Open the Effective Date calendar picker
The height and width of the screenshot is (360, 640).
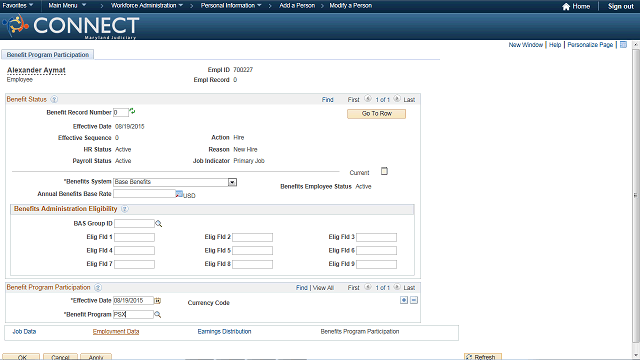[158, 301]
